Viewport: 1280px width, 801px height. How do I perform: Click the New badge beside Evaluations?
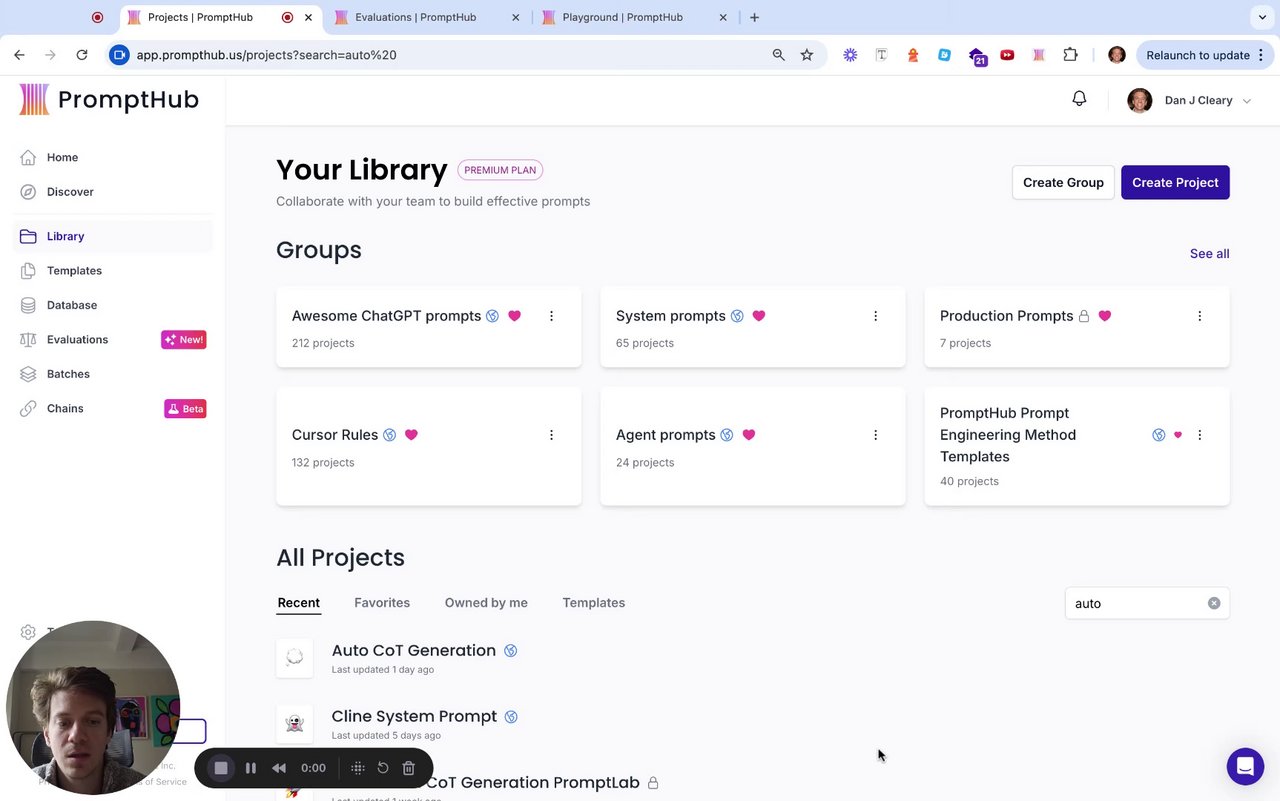183,340
